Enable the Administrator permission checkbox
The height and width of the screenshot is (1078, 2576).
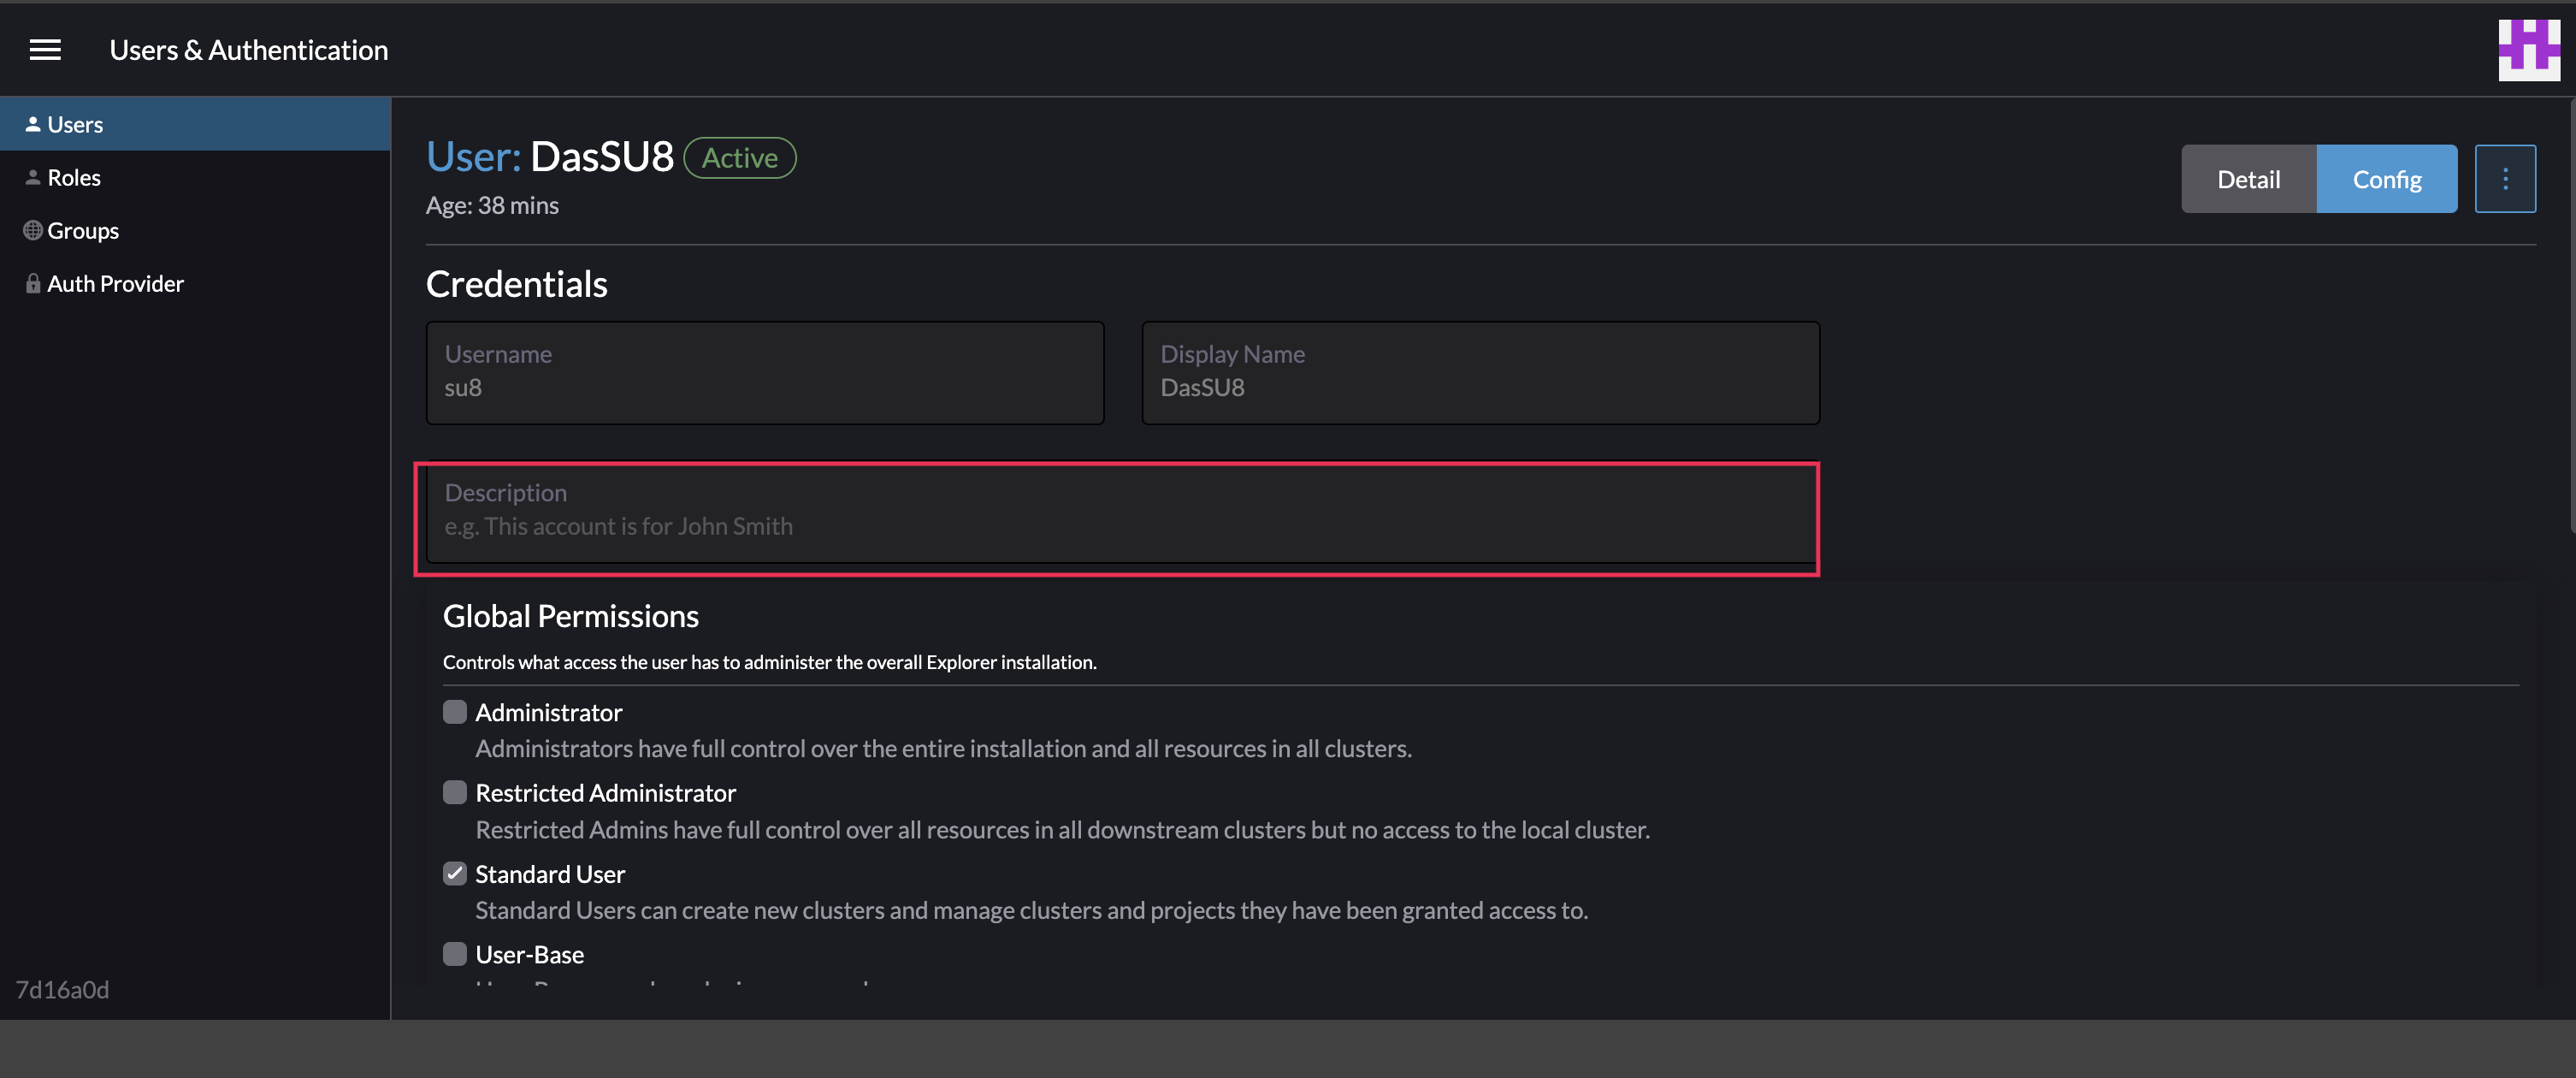pos(455,711)
